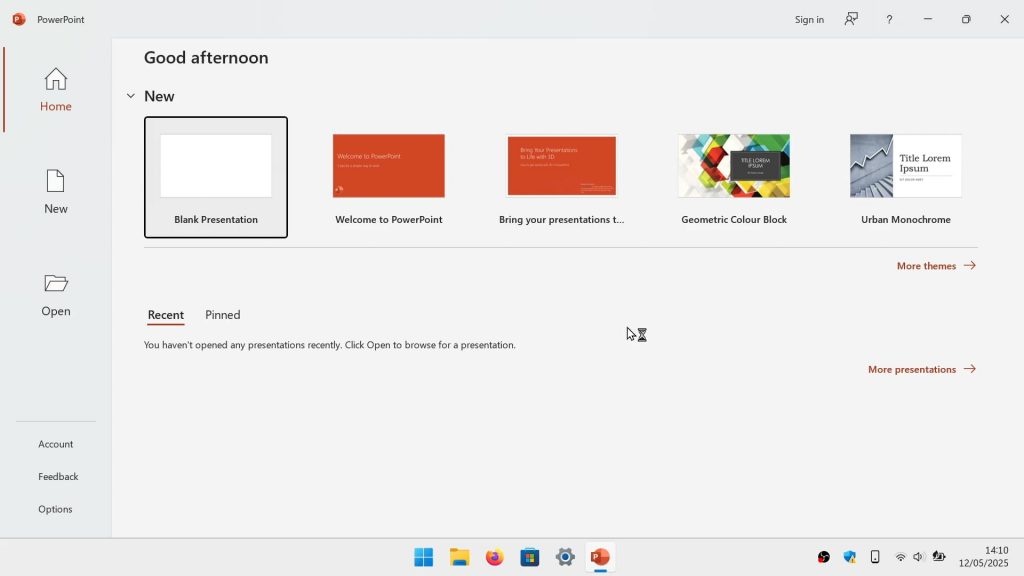Image resolution: width=1024 pixels, height=576 pixels.
Task: Click the red and black tray icon
Action: click(824, 557)
